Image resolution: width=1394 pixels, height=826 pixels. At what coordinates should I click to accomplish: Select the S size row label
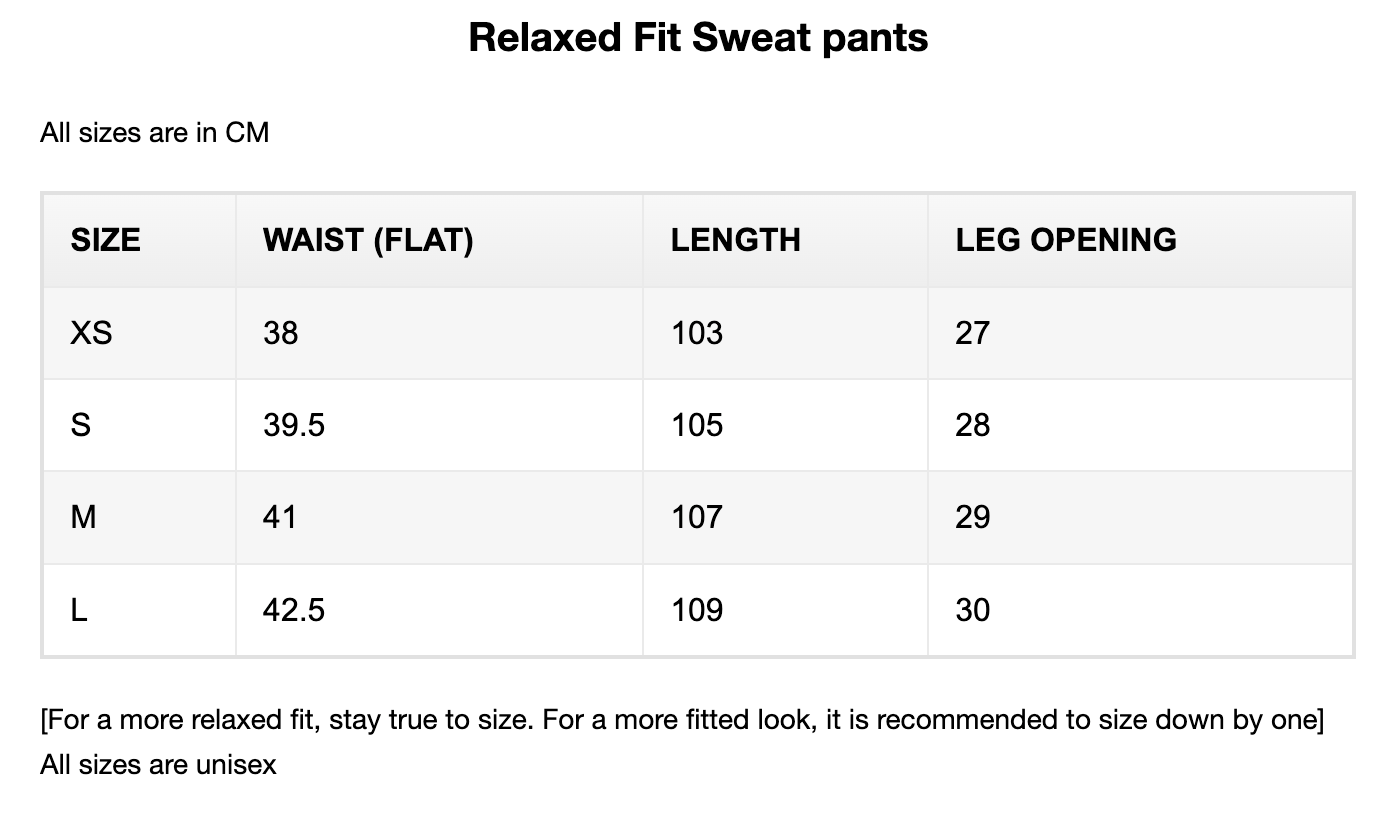pos(81,425)
